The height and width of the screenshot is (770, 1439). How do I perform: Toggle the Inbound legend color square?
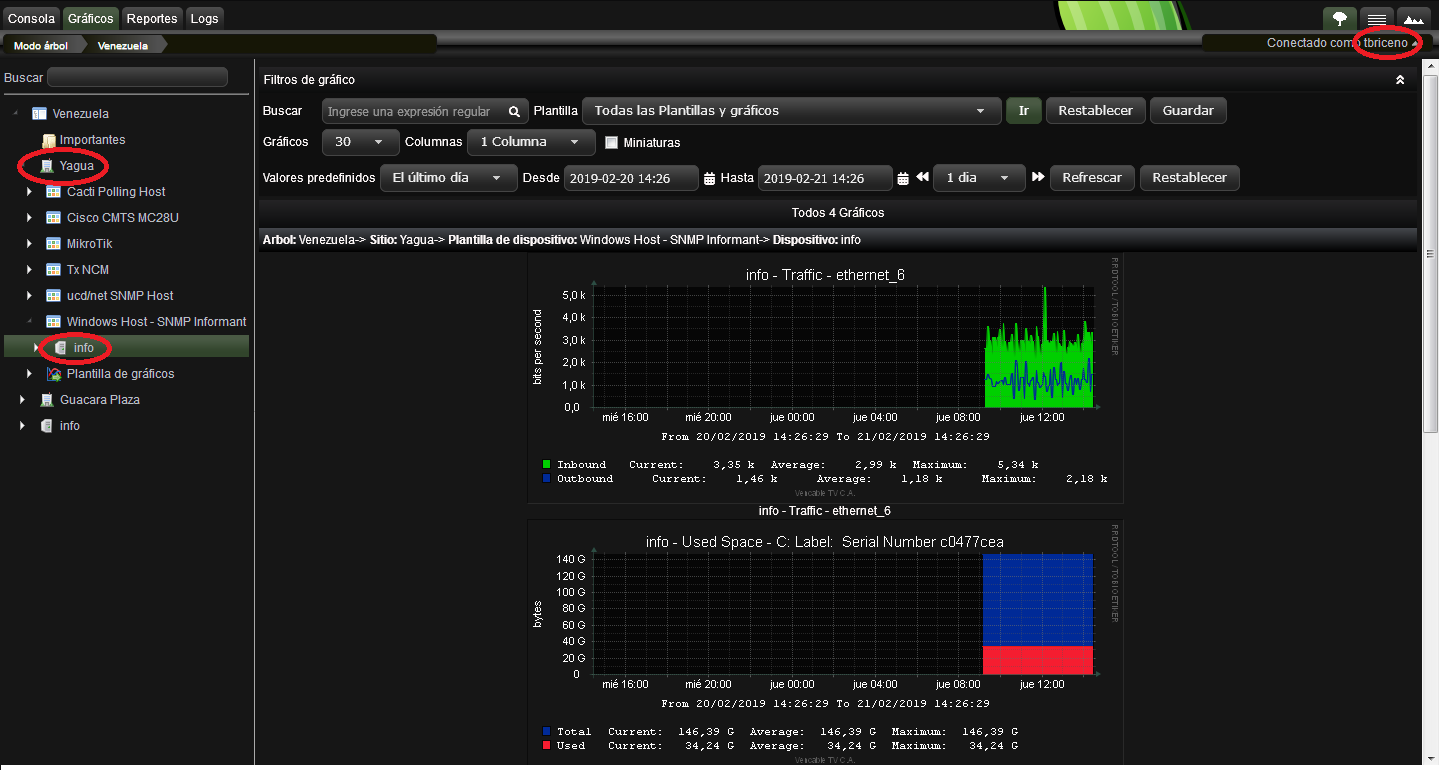(546, 464)
